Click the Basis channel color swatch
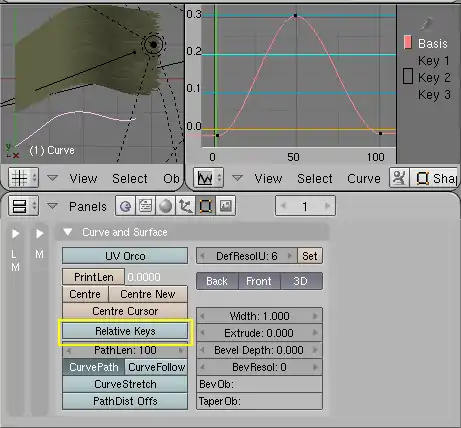 (x=407, y=43)
